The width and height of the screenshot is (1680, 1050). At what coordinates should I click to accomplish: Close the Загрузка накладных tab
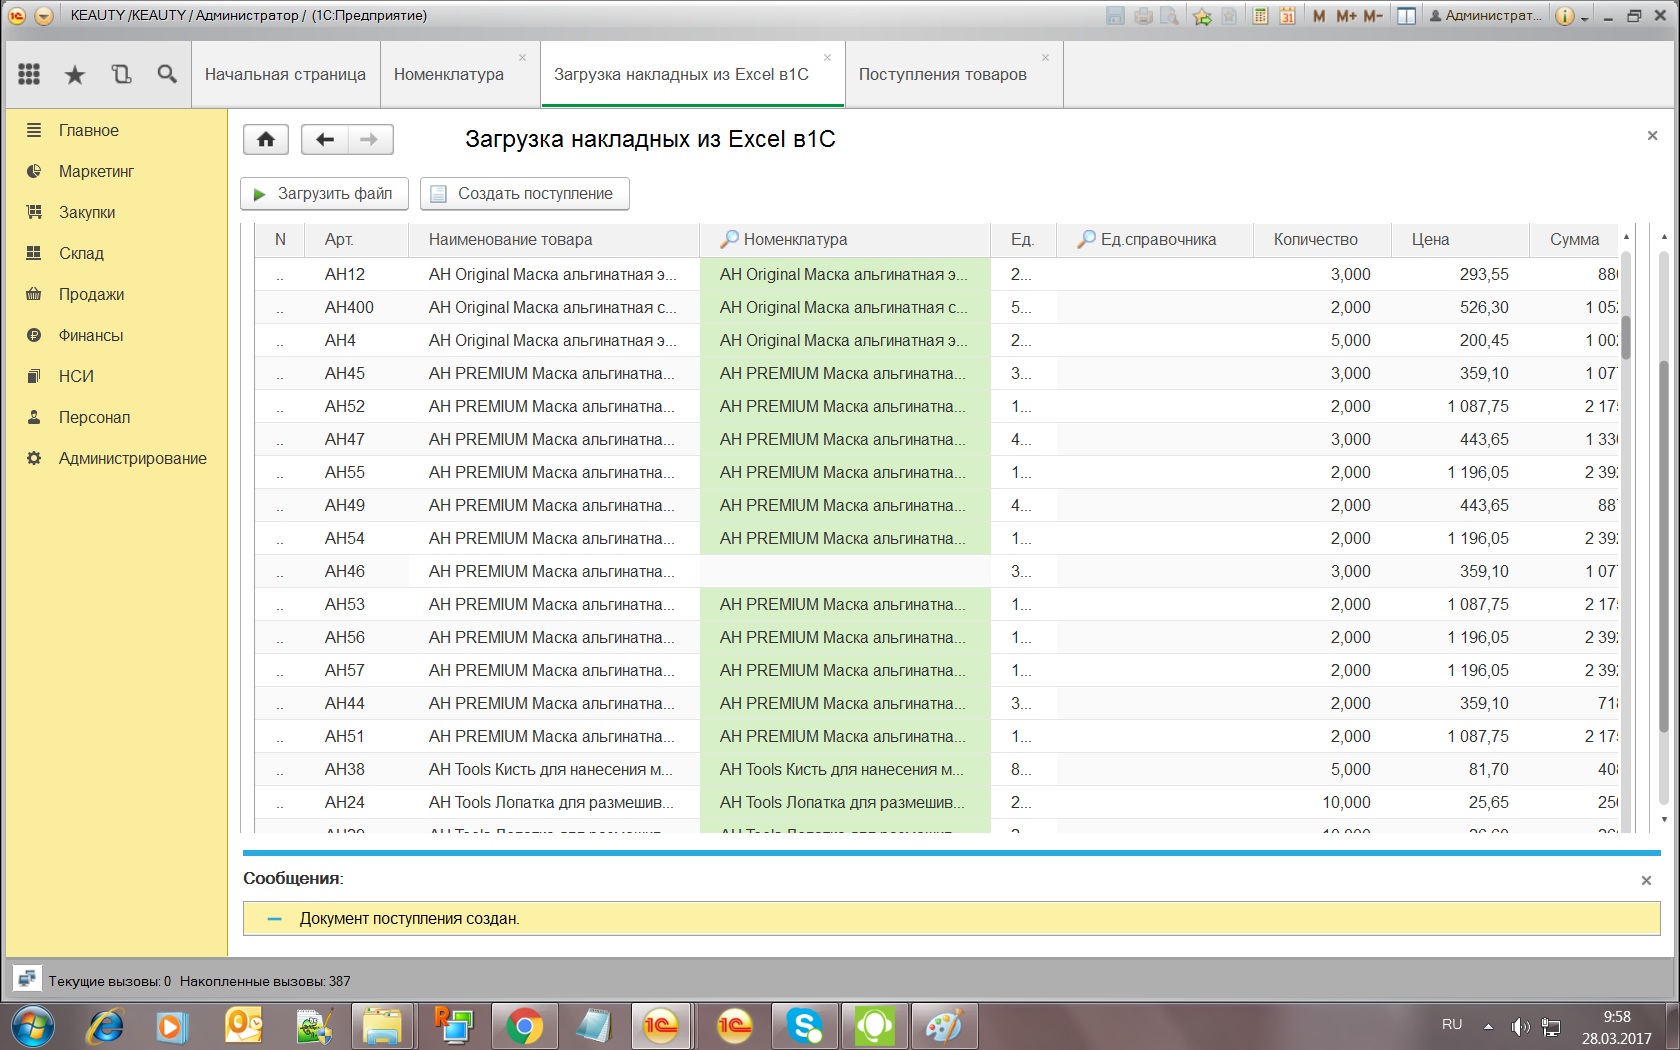(827, 57)
